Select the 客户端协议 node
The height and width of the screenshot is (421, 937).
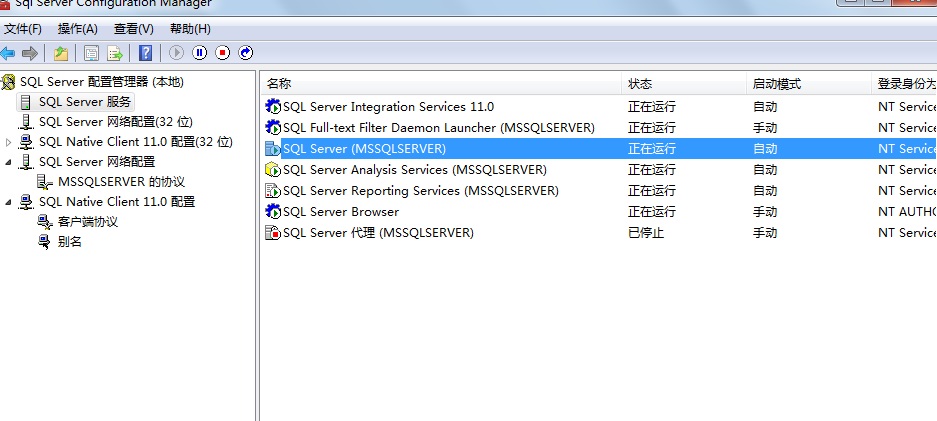tap(88, 222)
